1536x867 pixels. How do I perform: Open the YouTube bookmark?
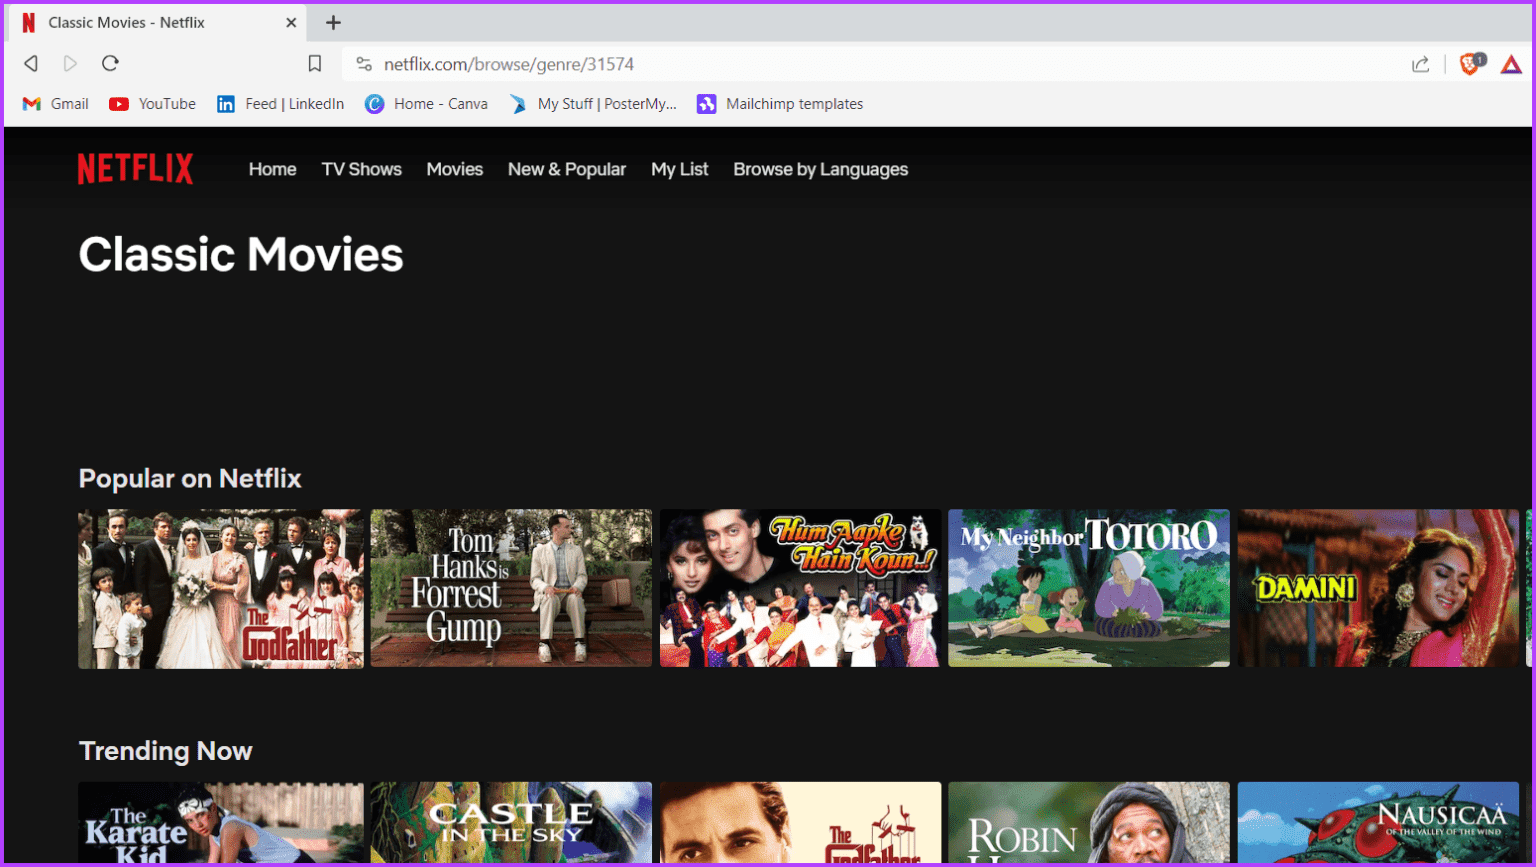coord(152,104)
